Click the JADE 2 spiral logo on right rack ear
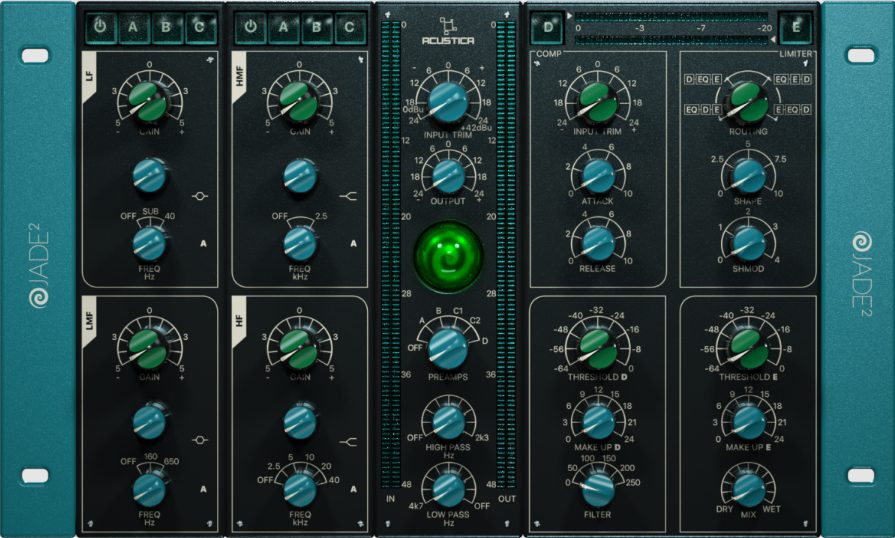 click(x=862, y=274)
